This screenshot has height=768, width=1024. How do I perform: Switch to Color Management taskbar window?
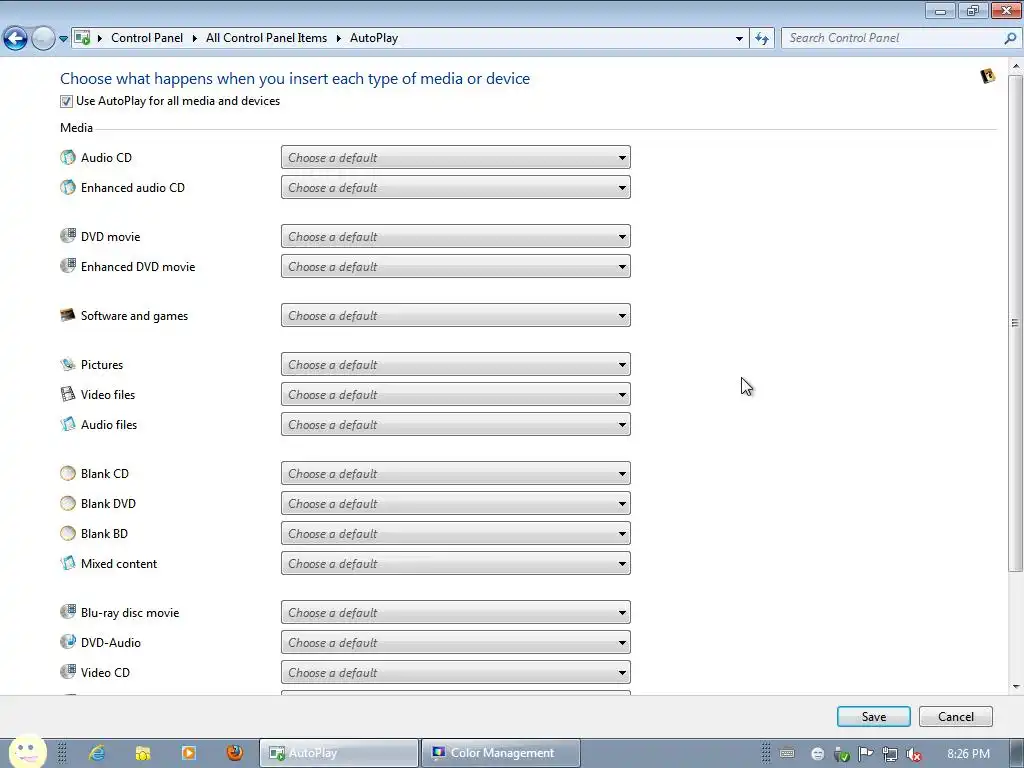501,753
